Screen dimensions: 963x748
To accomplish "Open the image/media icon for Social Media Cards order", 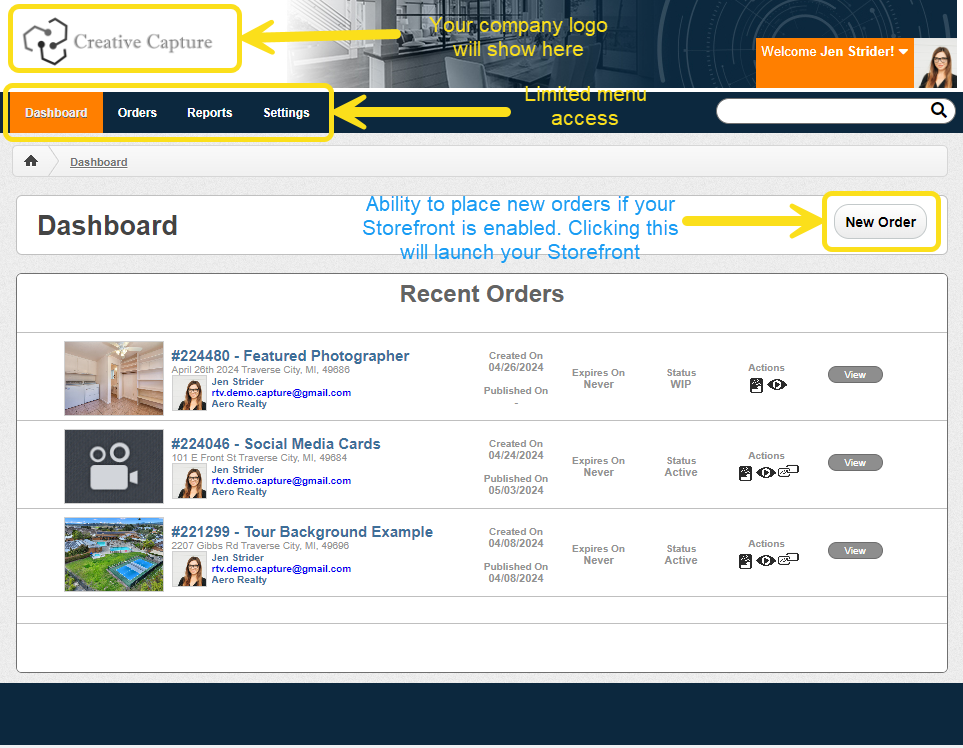I will (745, 473).
